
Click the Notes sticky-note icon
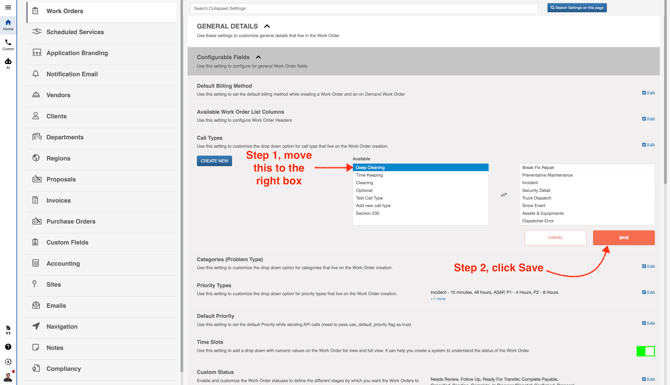36,347
